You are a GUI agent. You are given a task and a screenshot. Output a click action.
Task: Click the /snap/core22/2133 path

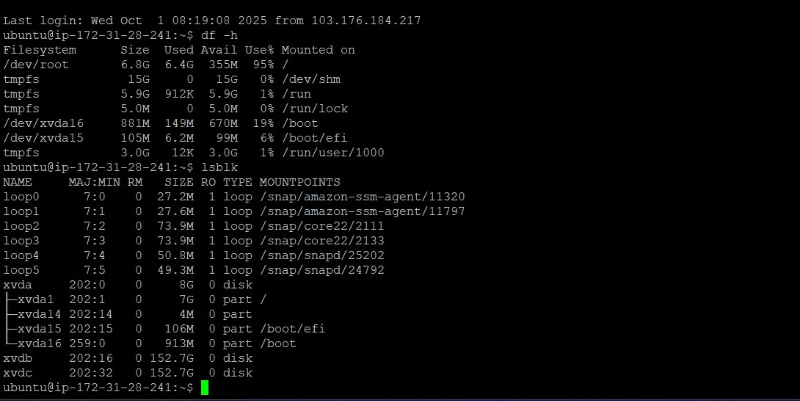pos(326,240)
